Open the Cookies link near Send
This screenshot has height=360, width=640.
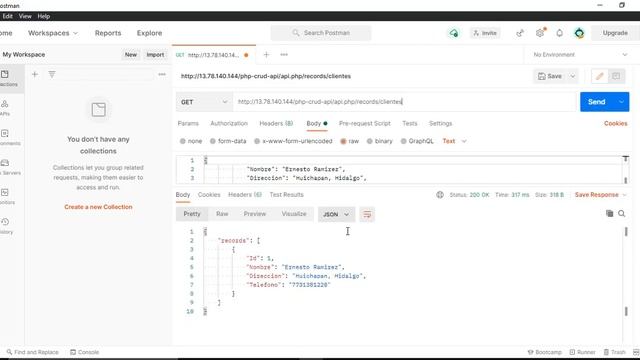616,123
